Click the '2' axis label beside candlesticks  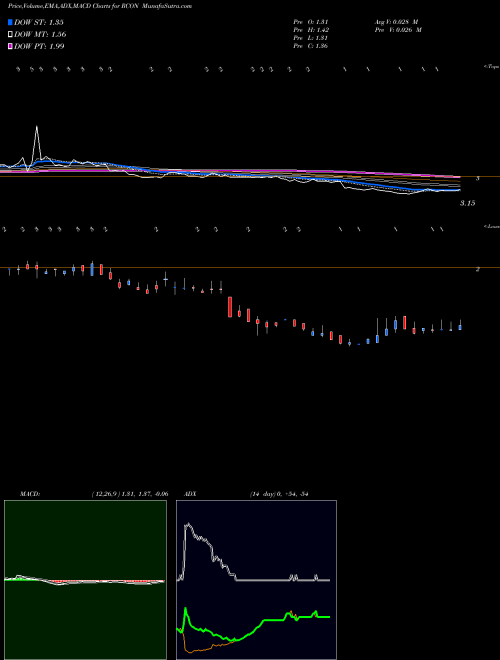(478, 269)
